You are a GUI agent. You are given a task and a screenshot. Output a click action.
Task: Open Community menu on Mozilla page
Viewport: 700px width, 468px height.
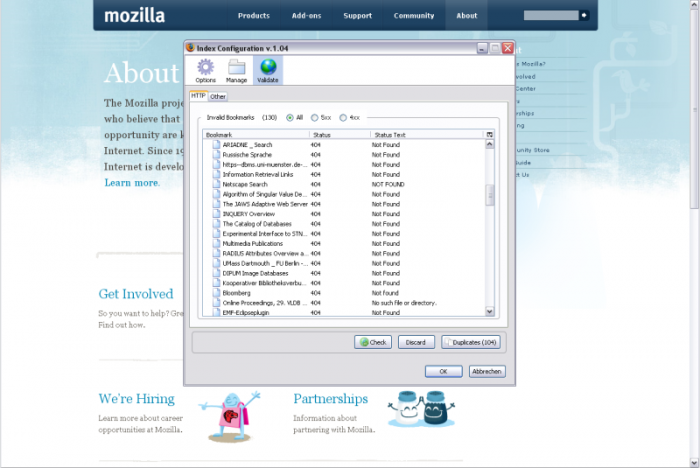414,16
